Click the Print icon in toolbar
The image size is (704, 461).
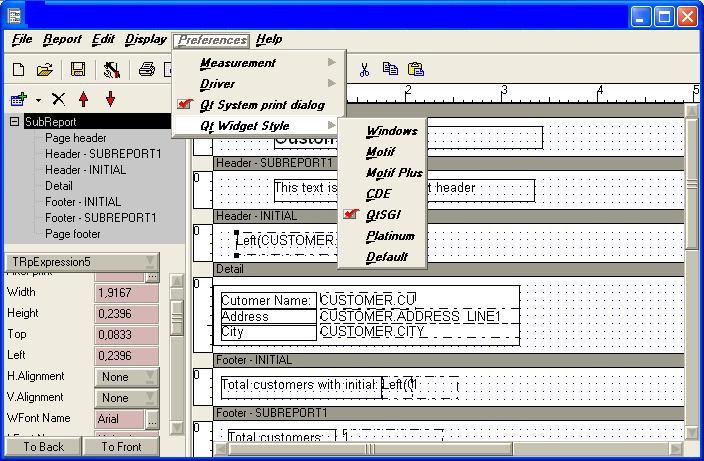coord(147,70)
